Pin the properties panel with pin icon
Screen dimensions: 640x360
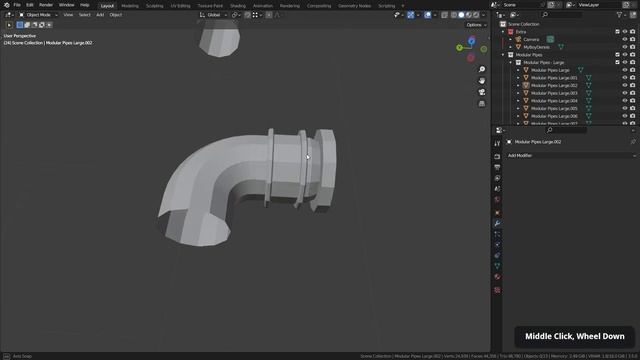(633, 142)
